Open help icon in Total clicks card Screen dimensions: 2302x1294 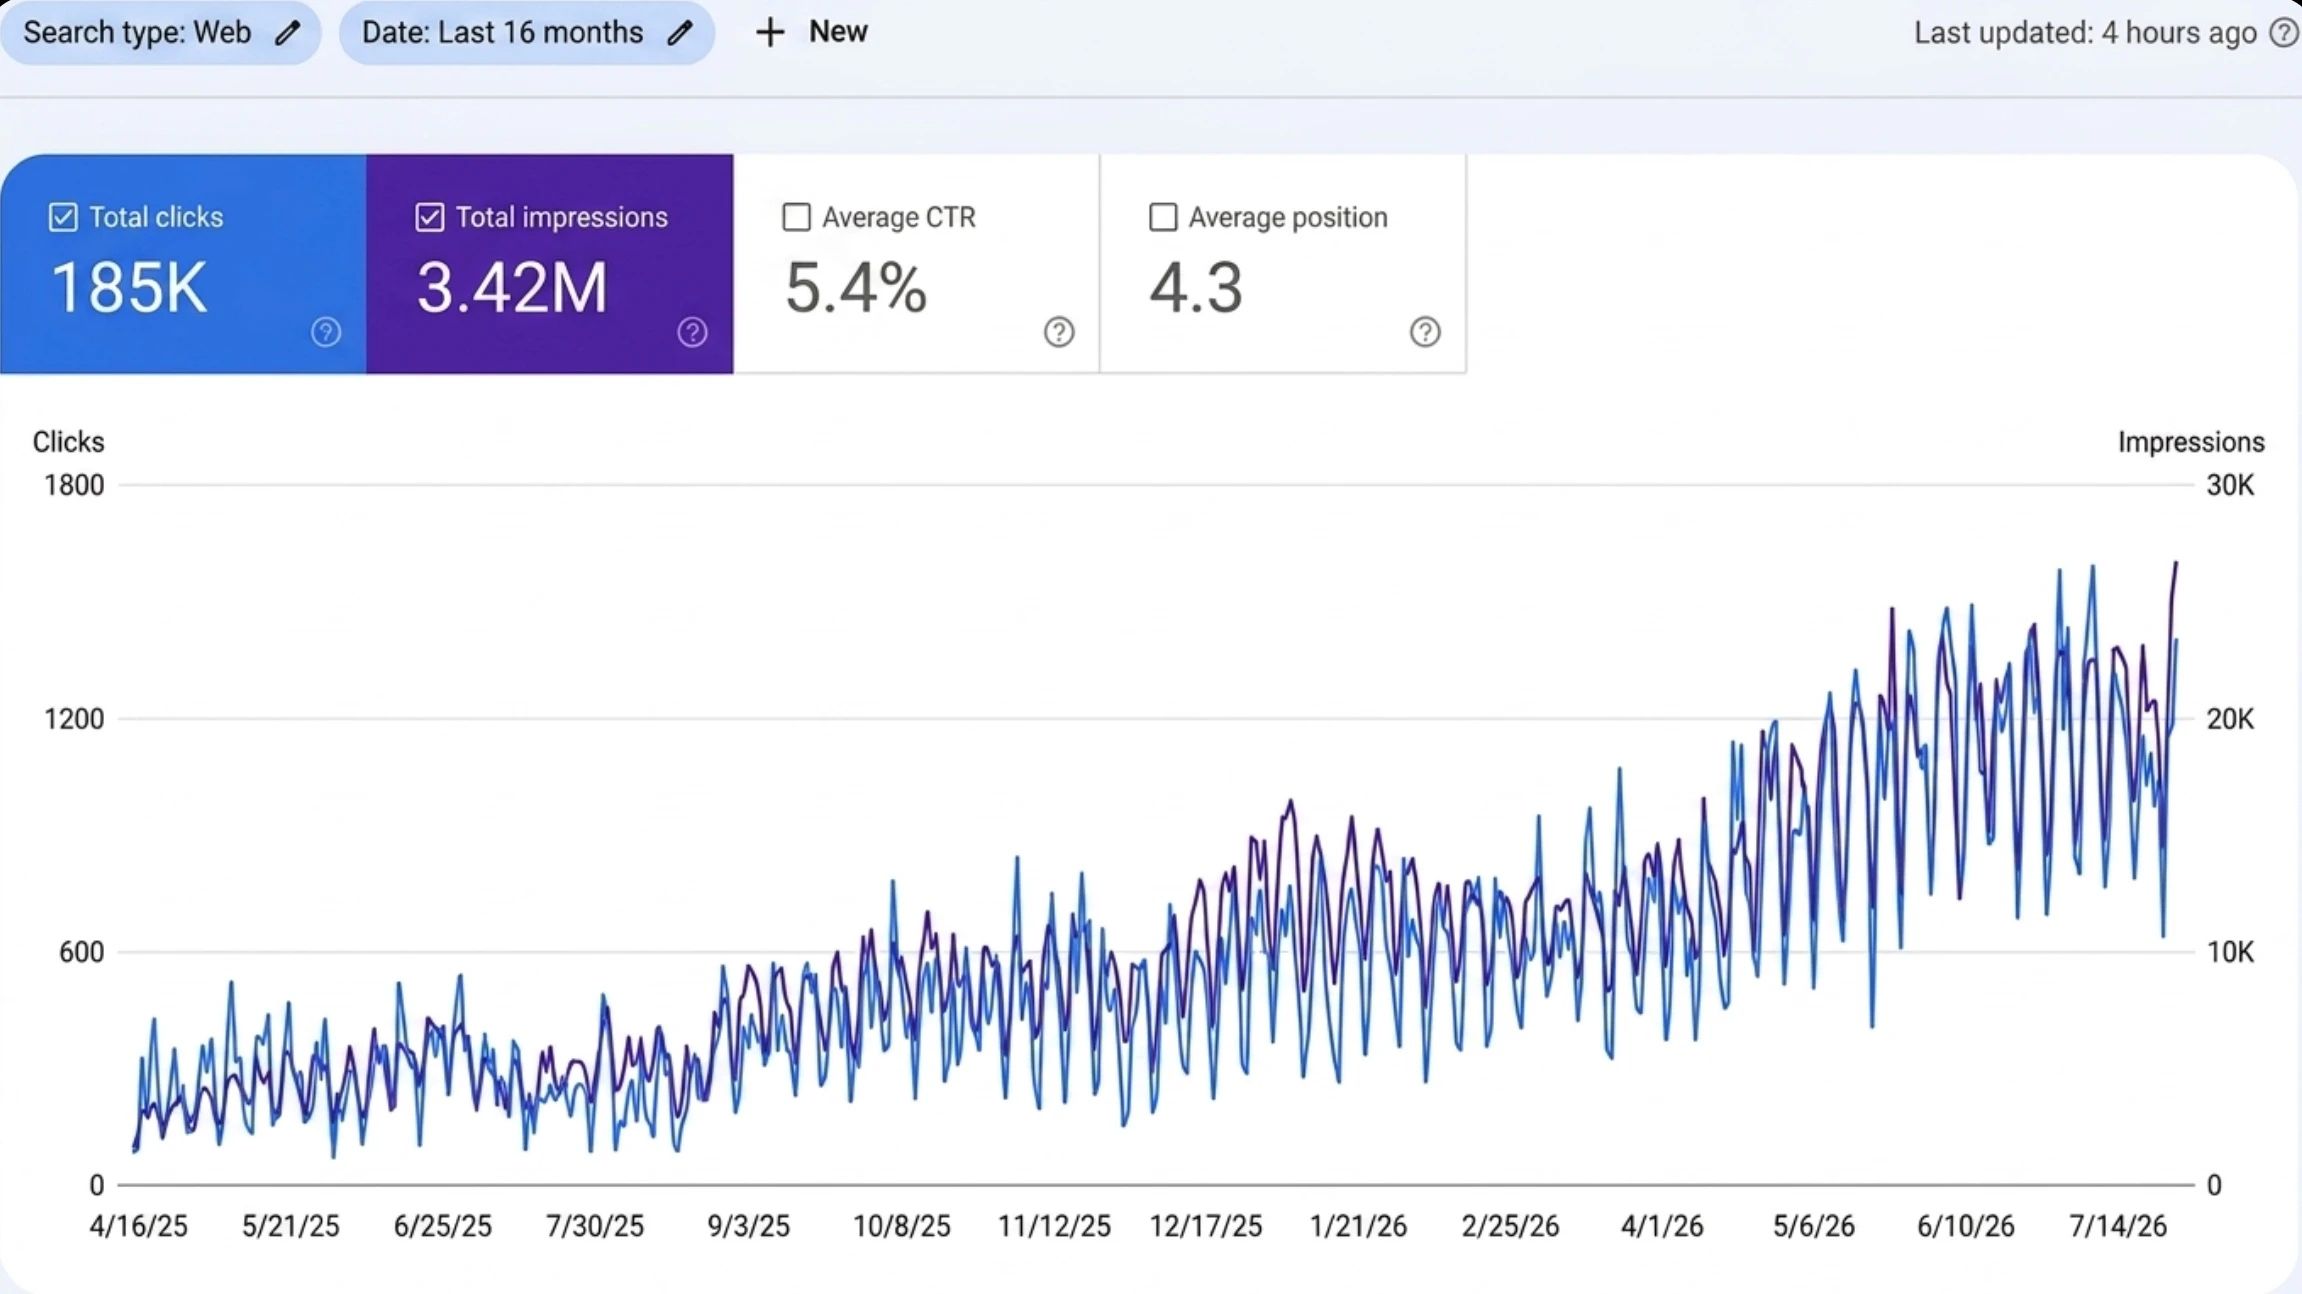click(326, 332)
